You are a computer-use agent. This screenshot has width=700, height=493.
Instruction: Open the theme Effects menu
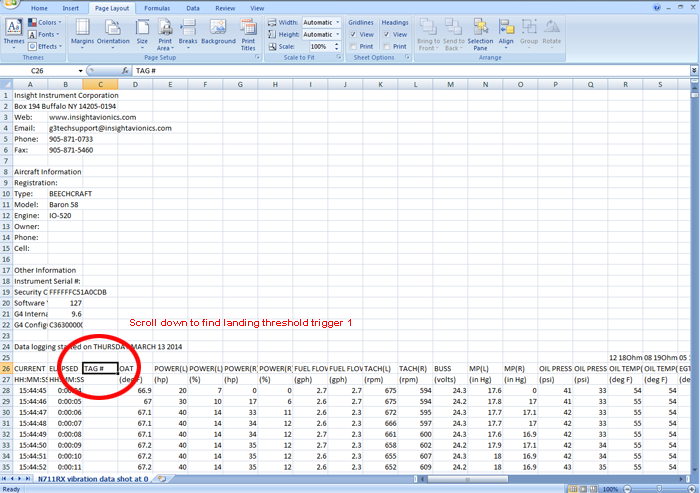pyautogui.click(x=45, y=46)
